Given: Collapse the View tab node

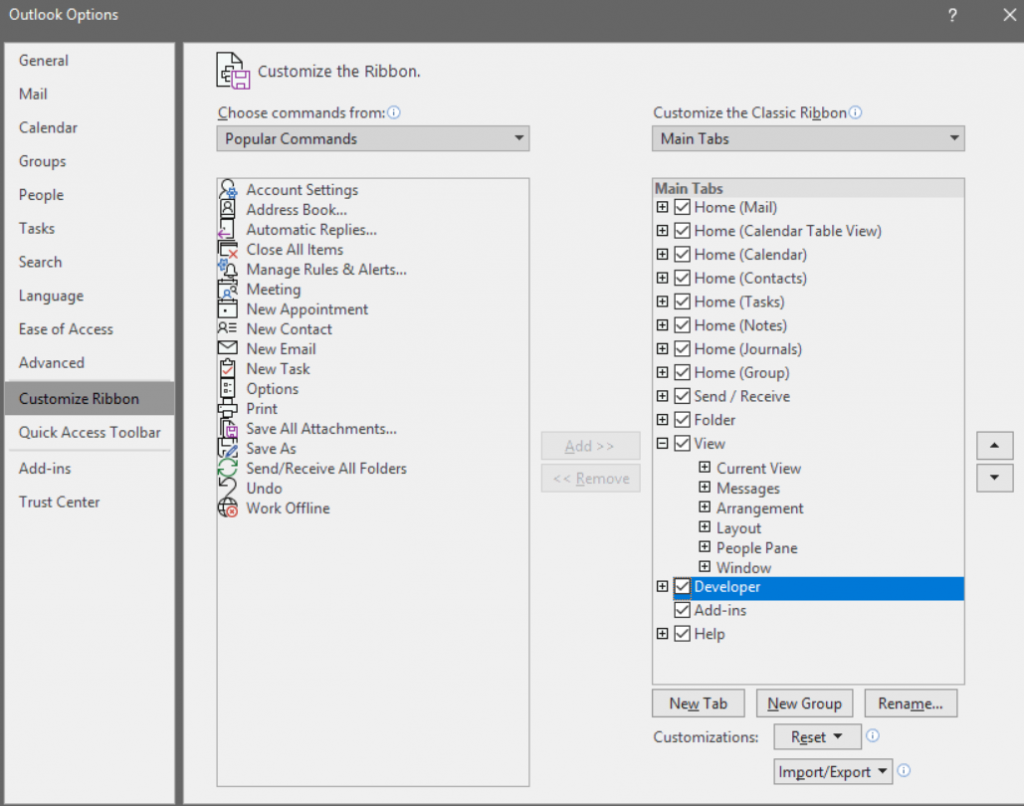Looking at the screenshot, I should (x=662, y=443).
